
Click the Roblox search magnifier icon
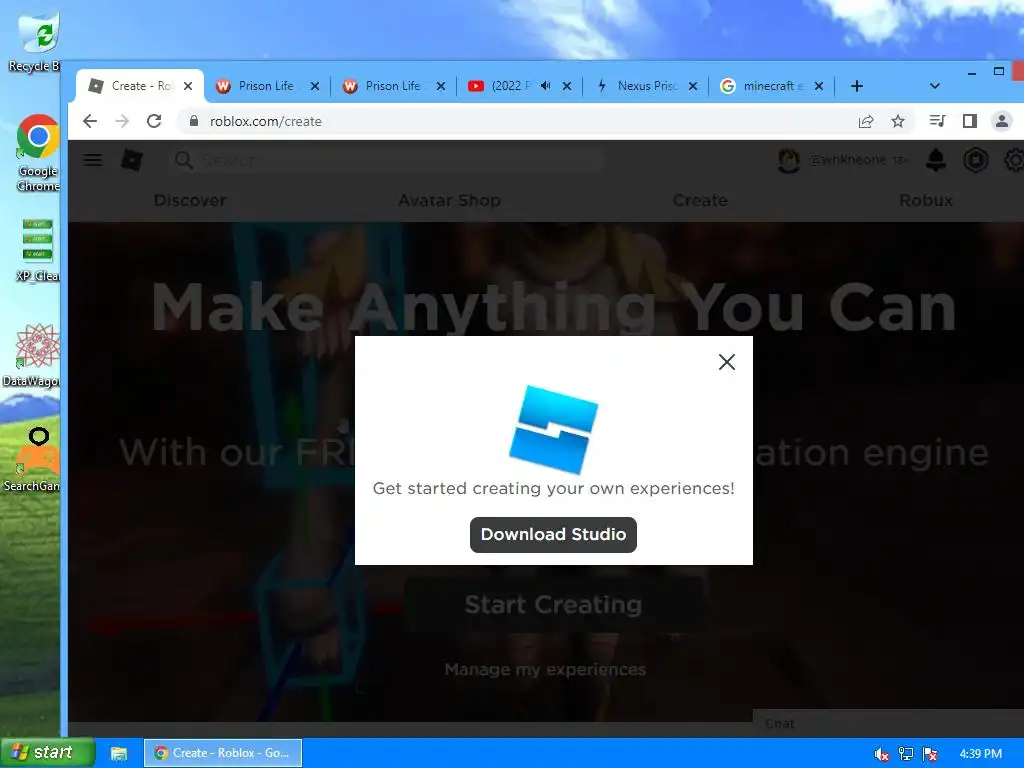pos(184,160)
